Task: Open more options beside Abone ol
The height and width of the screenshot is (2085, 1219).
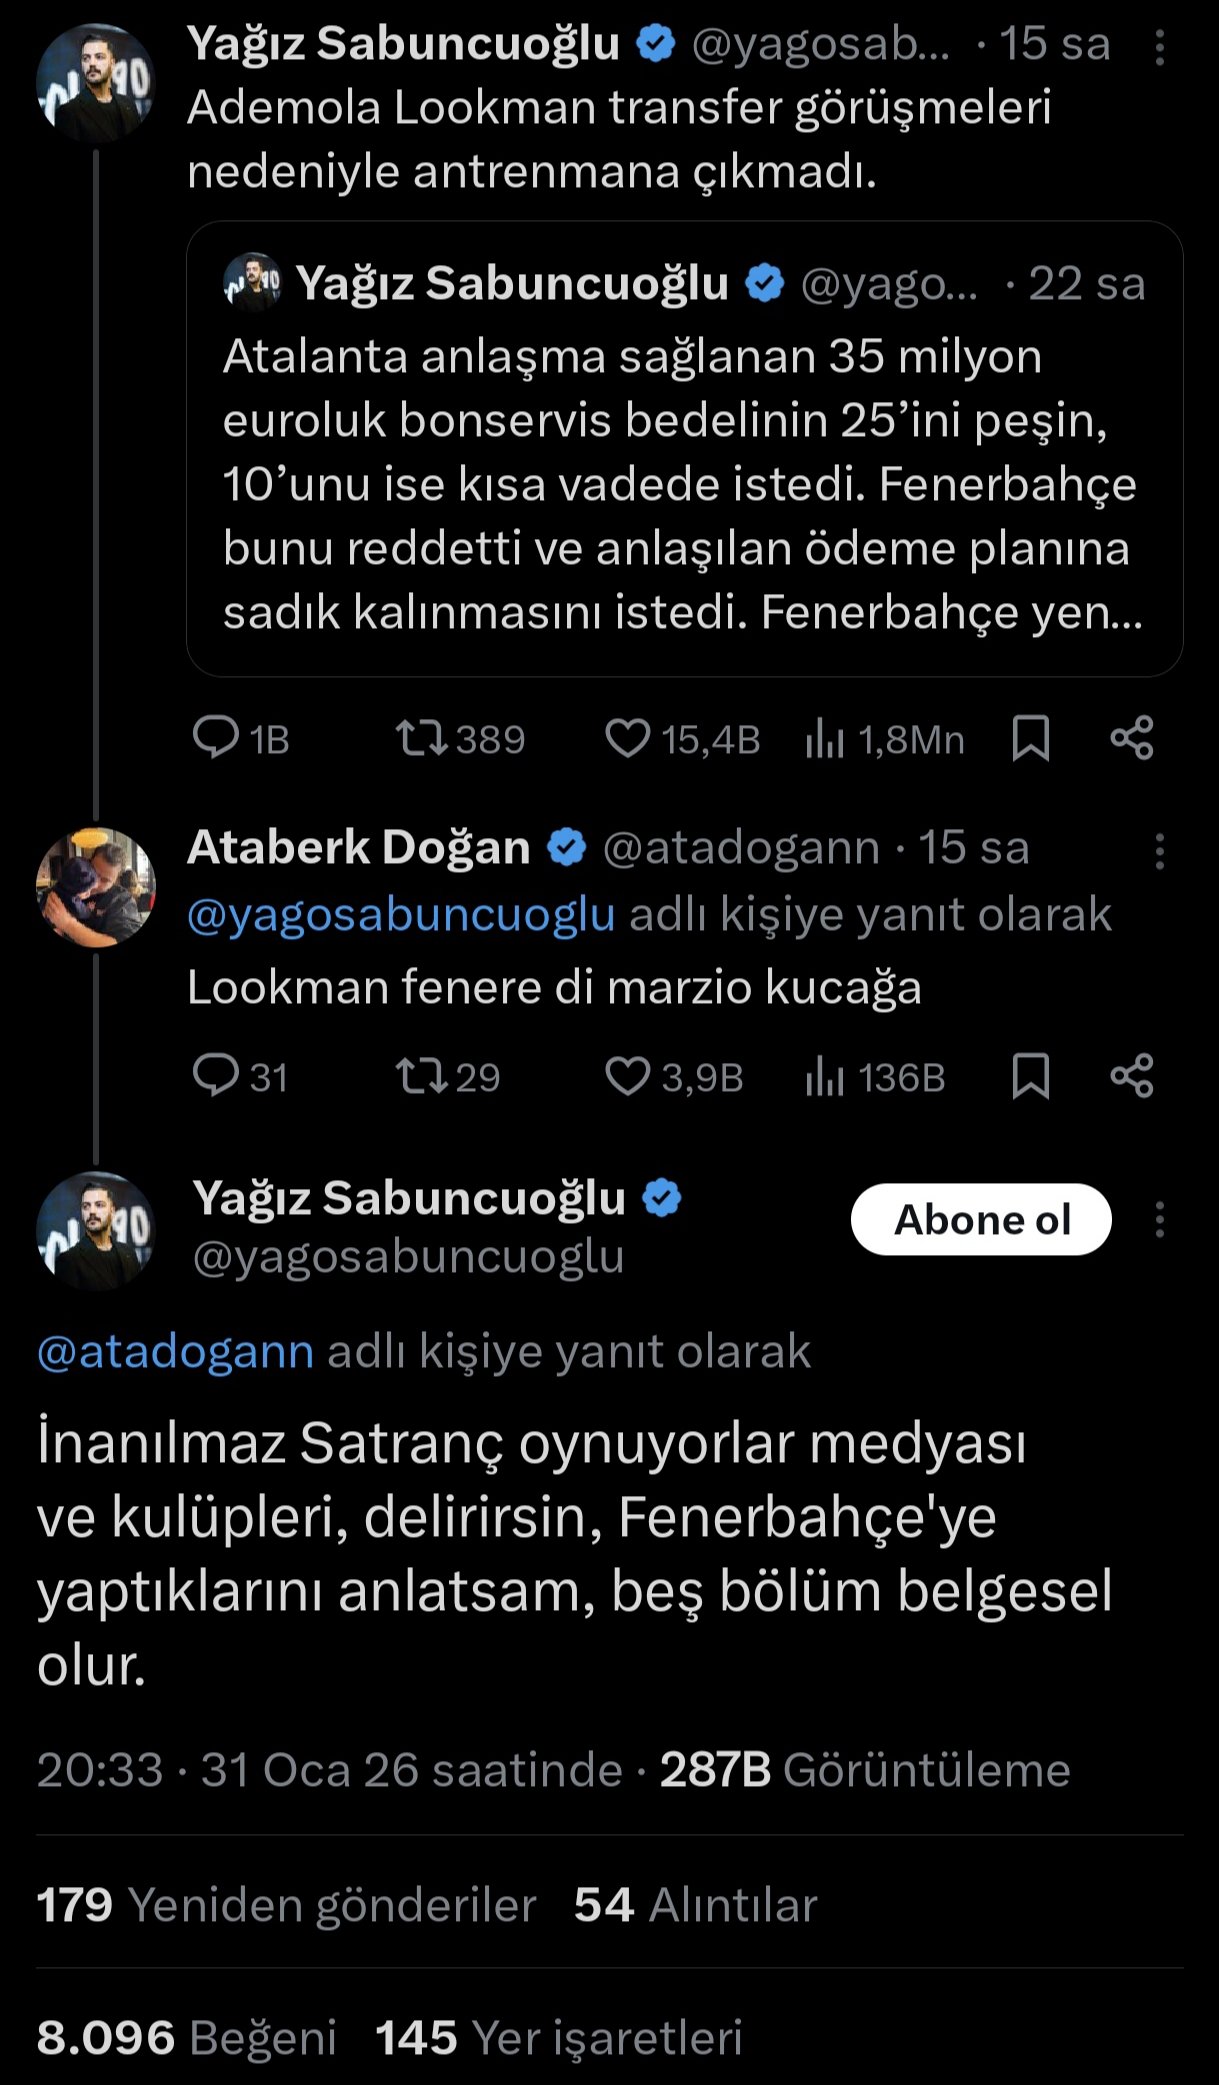Action: tap(1160, 1219)
